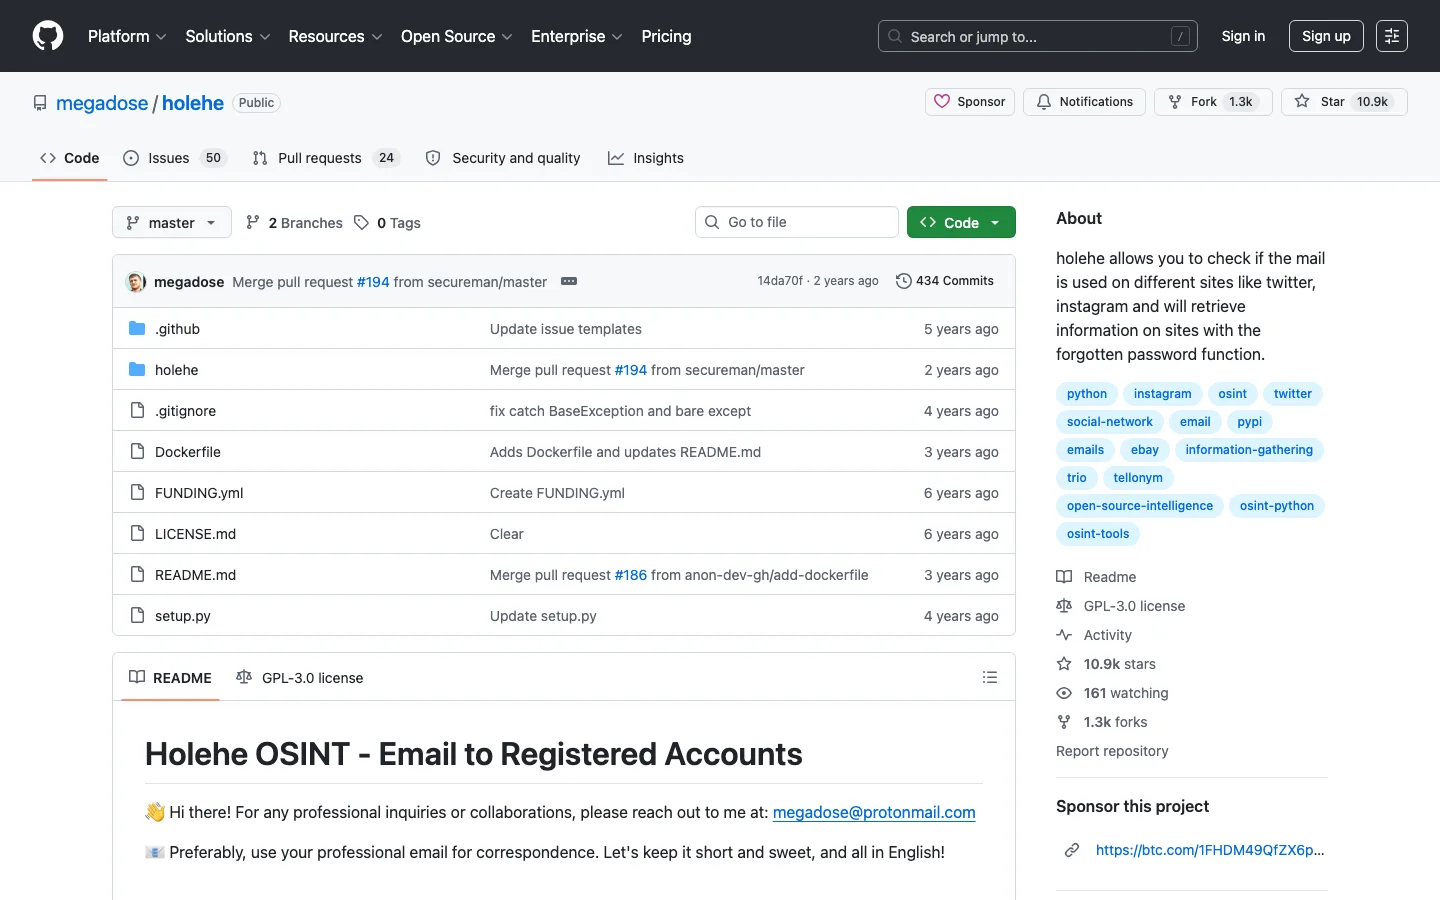Click megadose's avatar in commit bar
1440x900 pixels.
(x=136, y=282)
